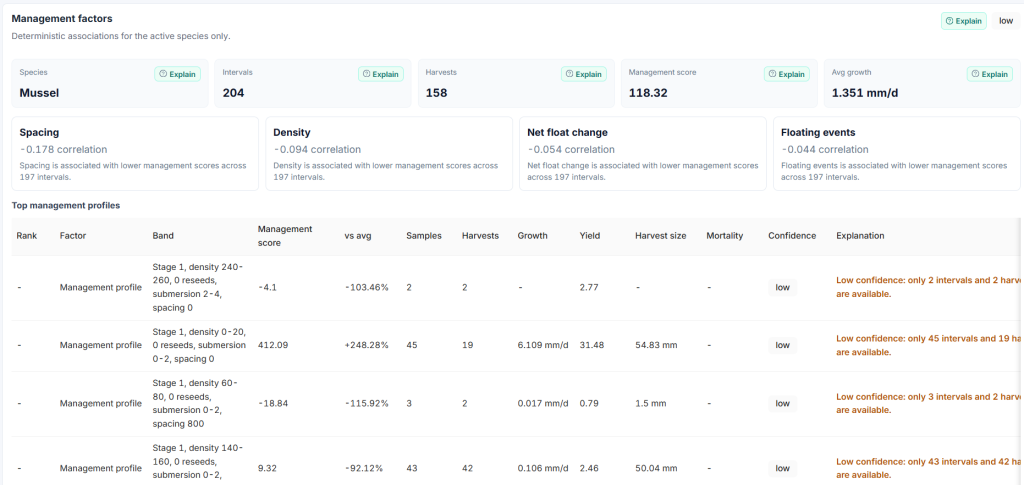Select the Spacing correlation card

coord(135,153)
